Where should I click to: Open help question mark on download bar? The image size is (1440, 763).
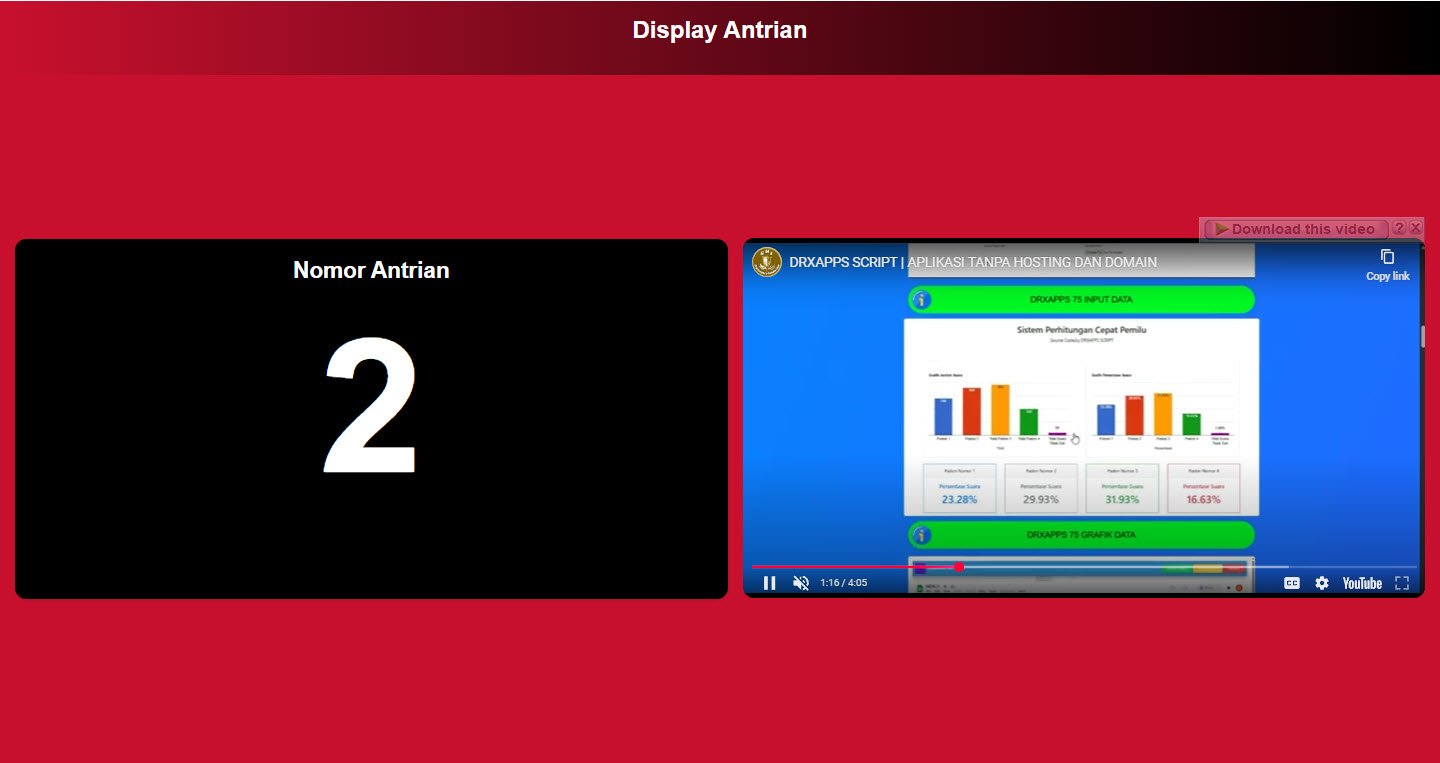(1399, 228)
